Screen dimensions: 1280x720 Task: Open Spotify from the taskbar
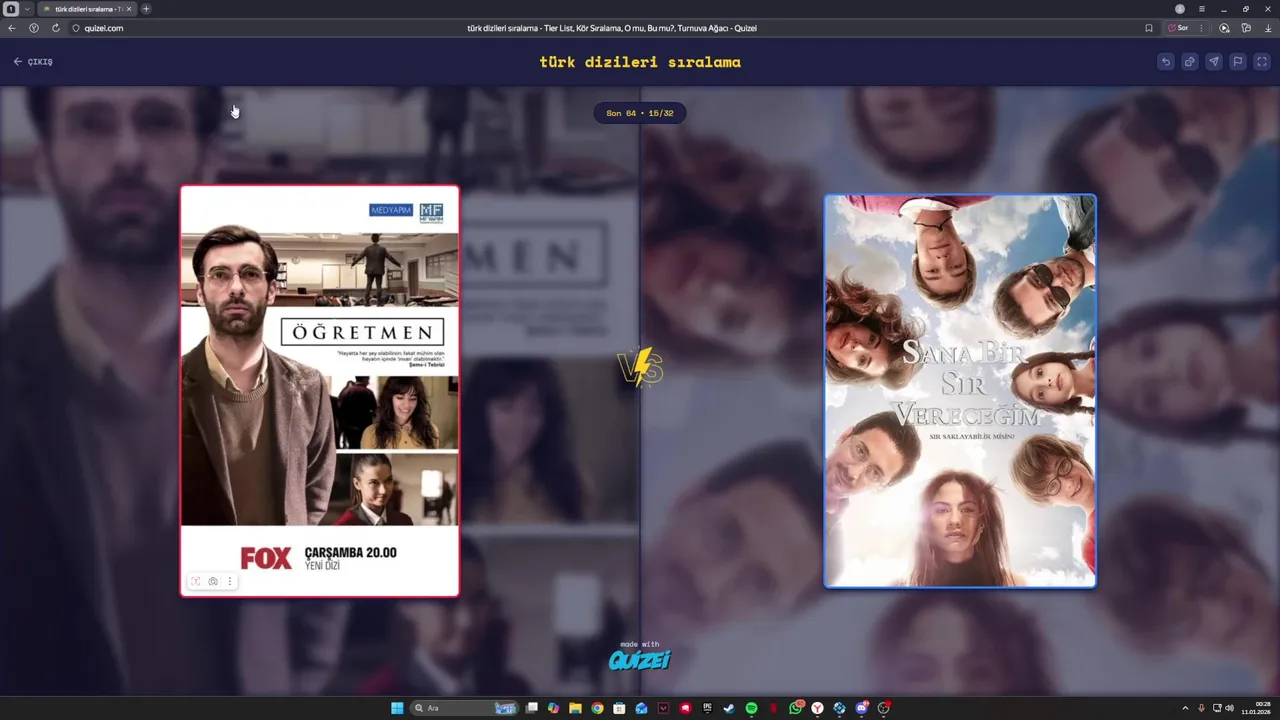751,708
